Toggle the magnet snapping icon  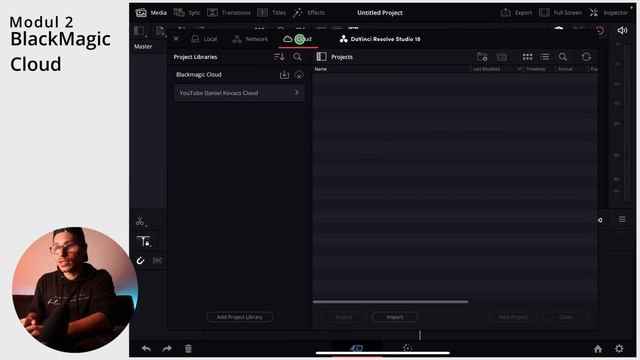click(140, 260)
